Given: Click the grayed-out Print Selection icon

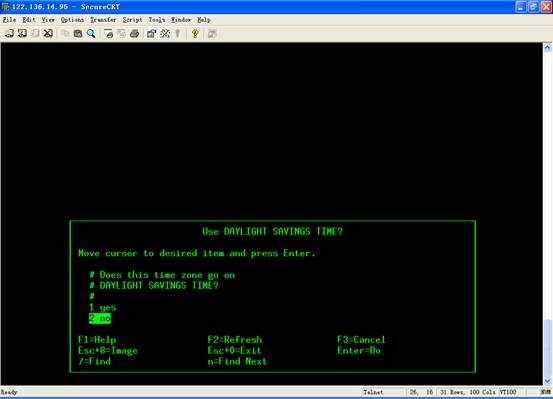Looking at the screenshot, I should tap(121, 34).
